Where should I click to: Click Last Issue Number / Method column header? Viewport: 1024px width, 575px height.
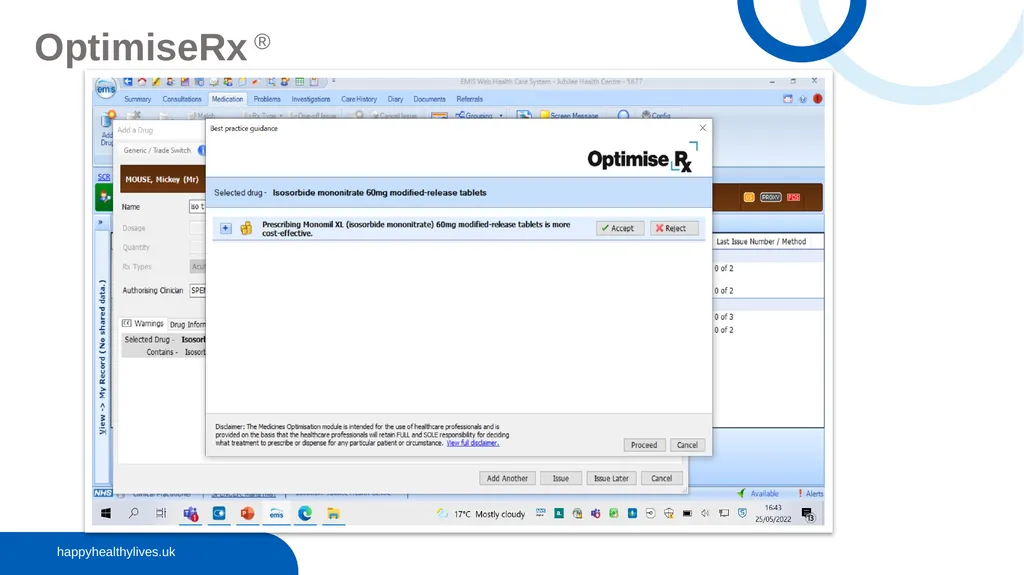pyautogui.click(x=761, y=242)
